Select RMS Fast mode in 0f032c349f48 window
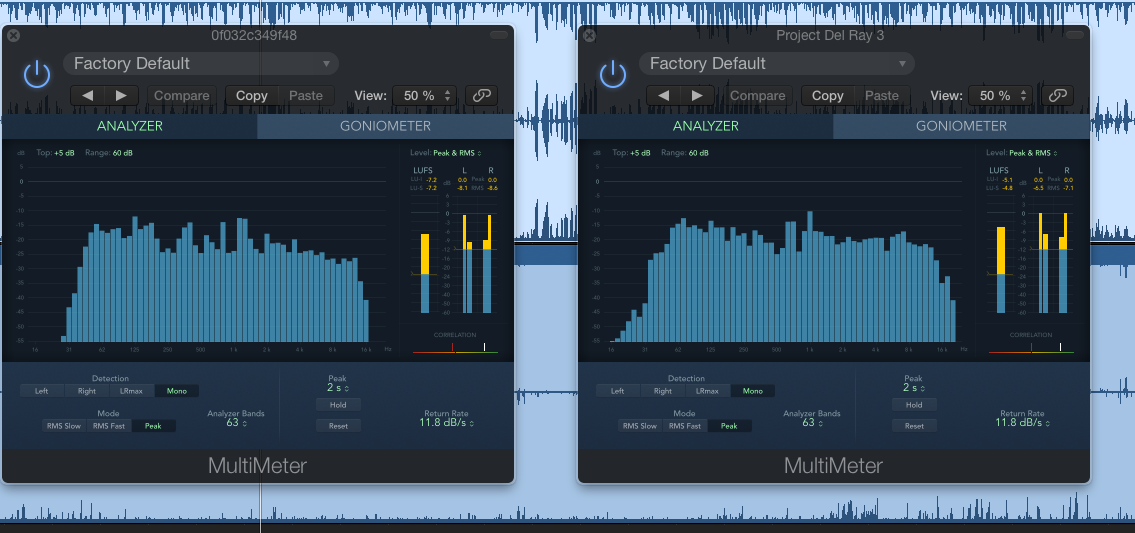The height and width of the screenshot is (533, 1135). tap(109, 426)
